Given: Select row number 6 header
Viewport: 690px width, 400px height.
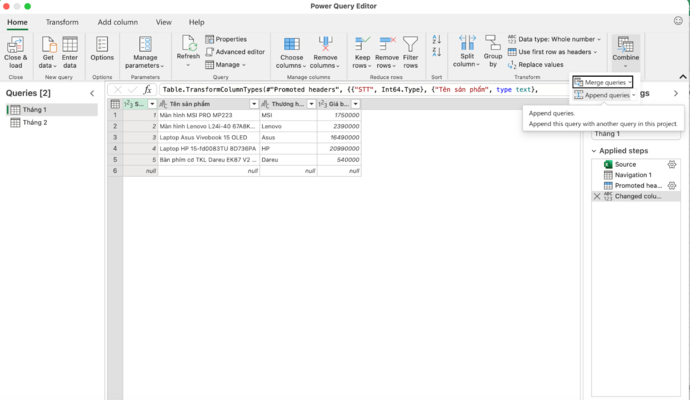Looking at the screenshot, I should point(115,171).
